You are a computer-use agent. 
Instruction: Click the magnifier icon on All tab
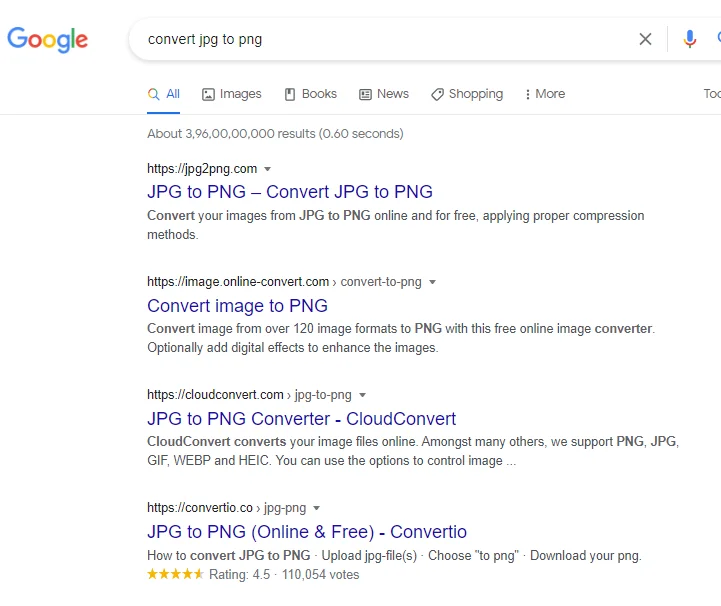click(154, 94)
